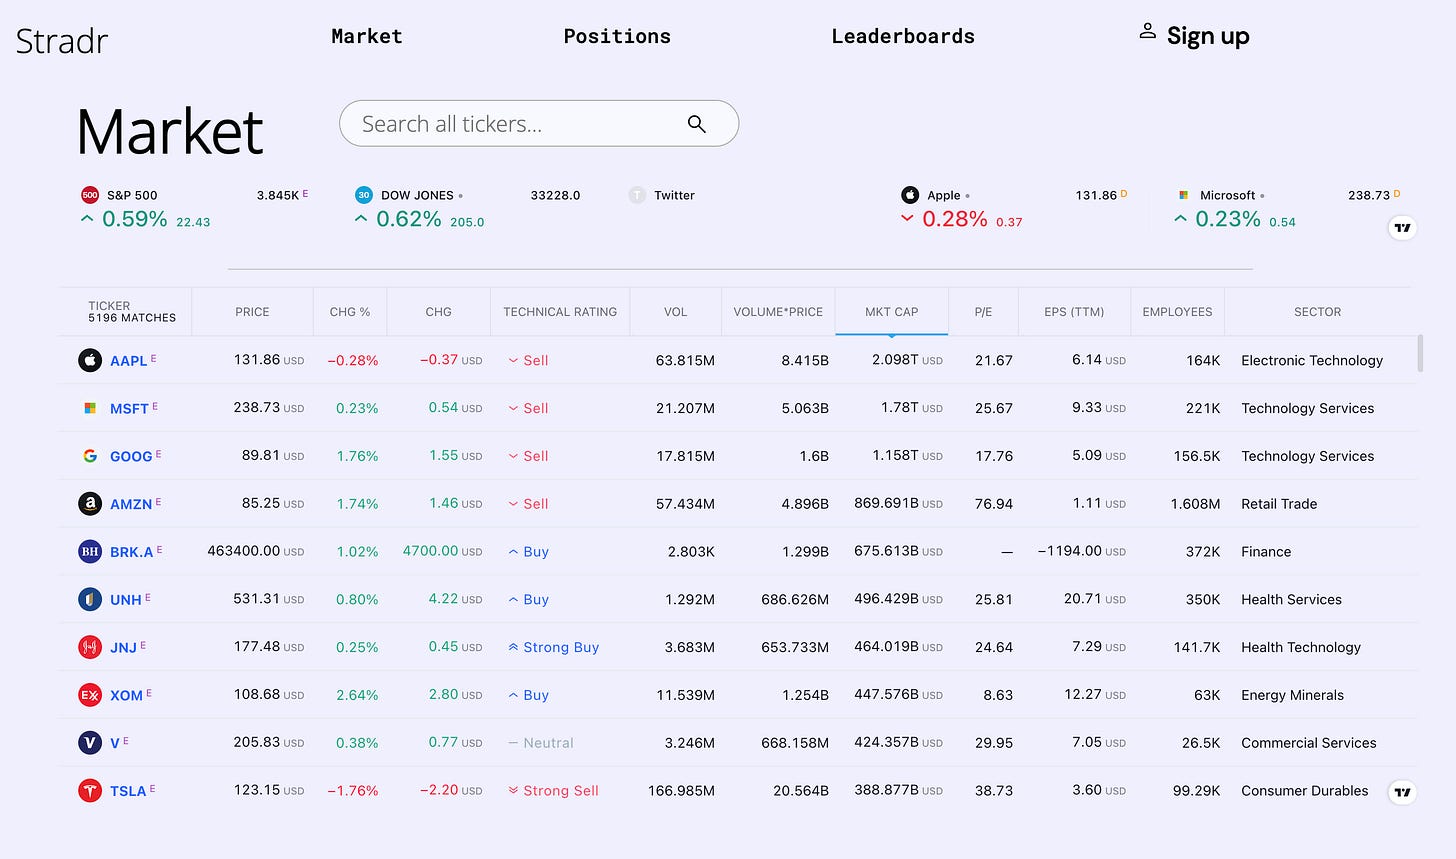Click the Sign up button
Screen dimensions: 1456x859
pyautogui.click(x=1208, y=37)
